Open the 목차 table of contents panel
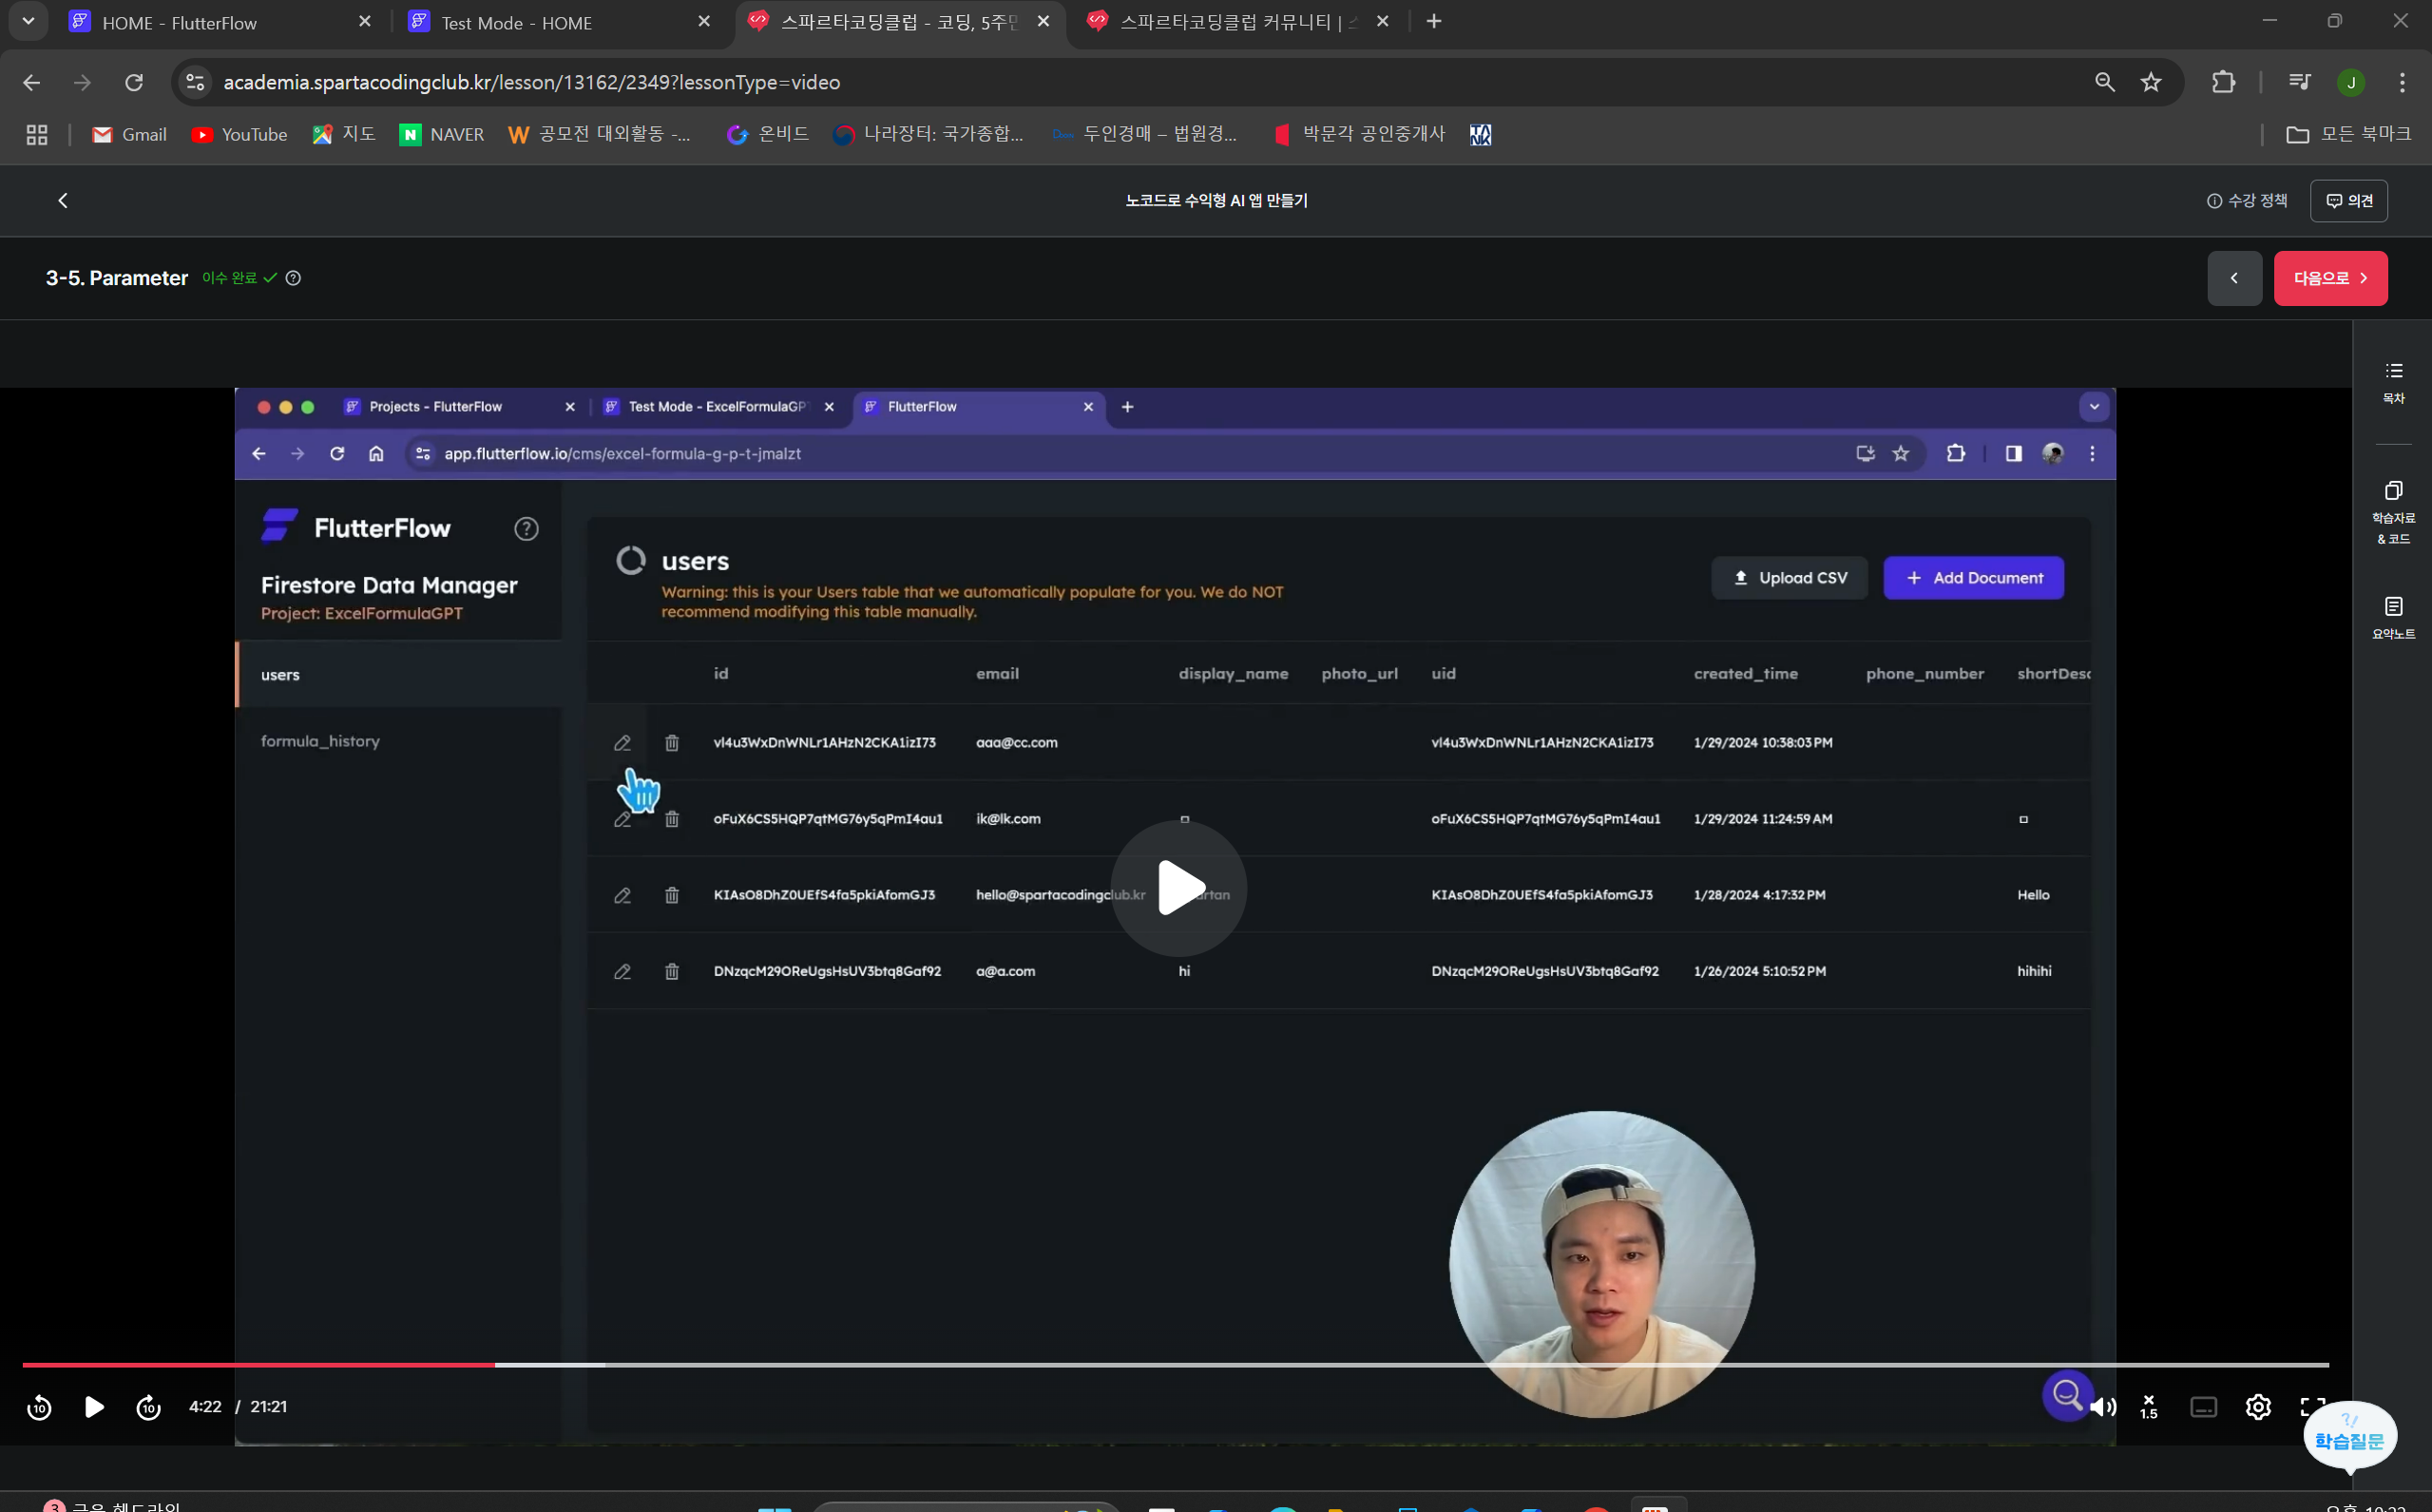 [x=2394, y=383]
